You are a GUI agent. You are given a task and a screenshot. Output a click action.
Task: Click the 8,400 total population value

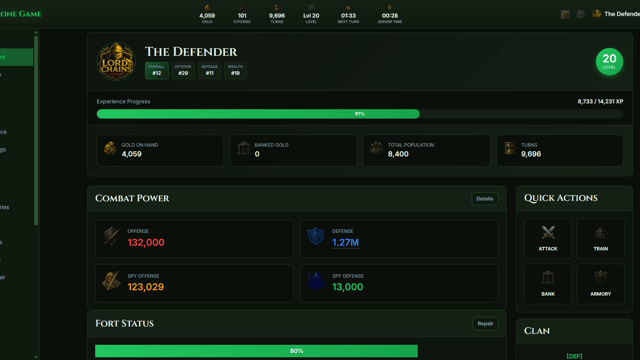(398, 154)
